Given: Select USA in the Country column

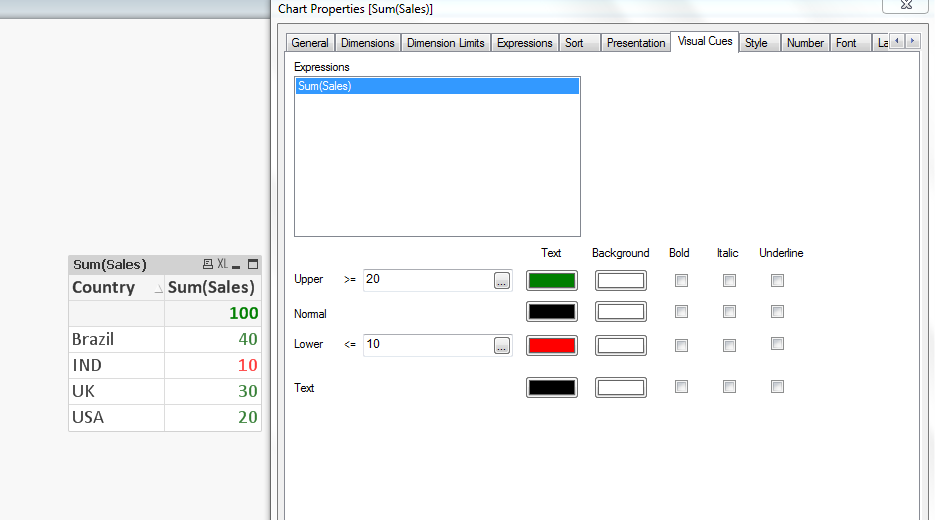Looking at the screenshot, I should (116, 417).
